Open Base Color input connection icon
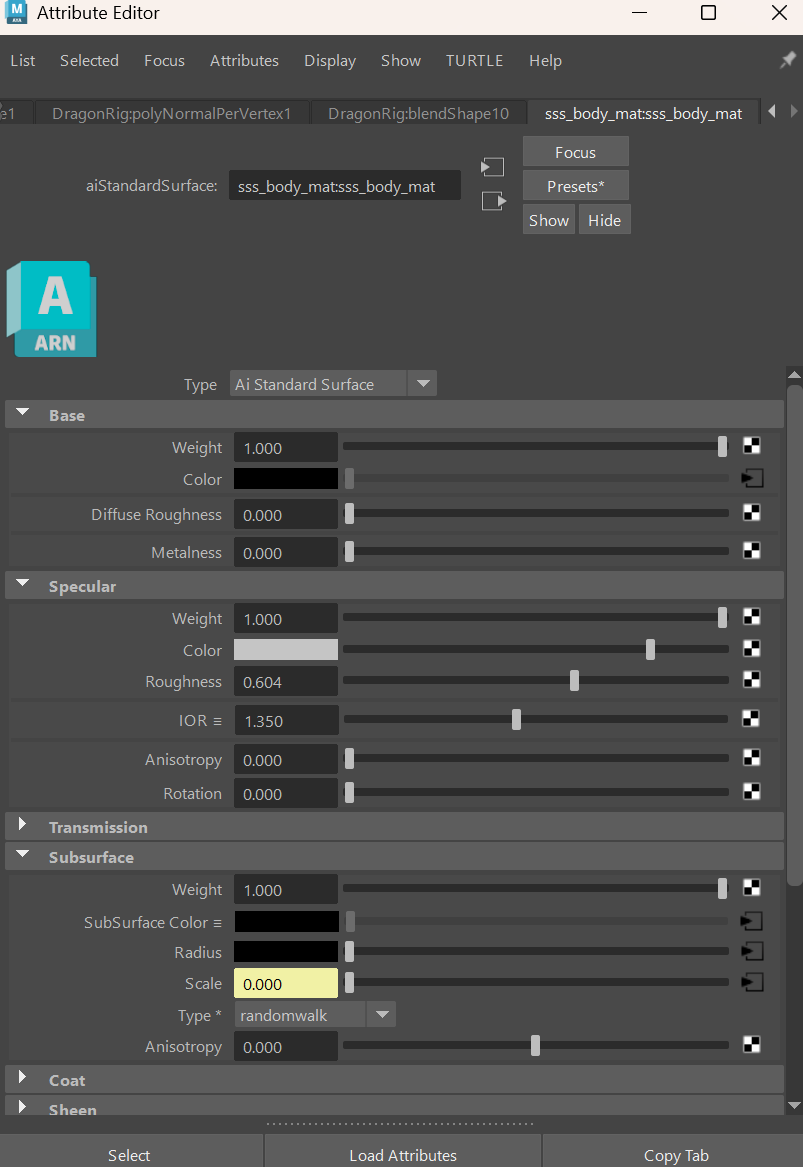Image resolution: width=803 pixels, height=1167 pixels. click(752, 479)
